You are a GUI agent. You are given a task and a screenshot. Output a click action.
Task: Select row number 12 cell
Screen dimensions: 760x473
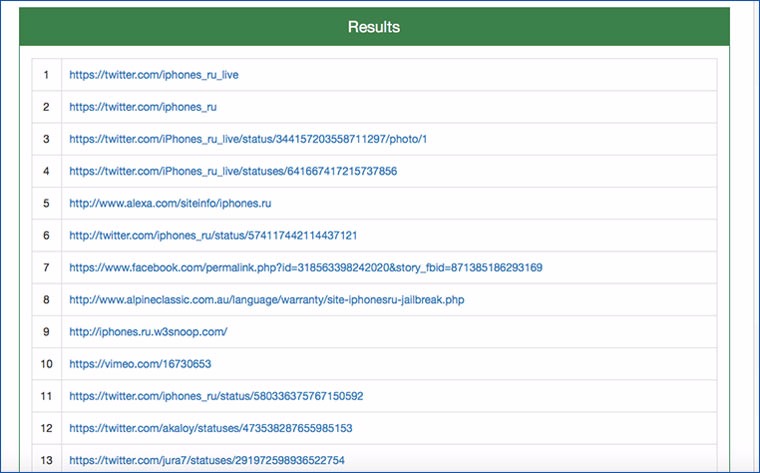pyautogui.click(x=47, y=428)
